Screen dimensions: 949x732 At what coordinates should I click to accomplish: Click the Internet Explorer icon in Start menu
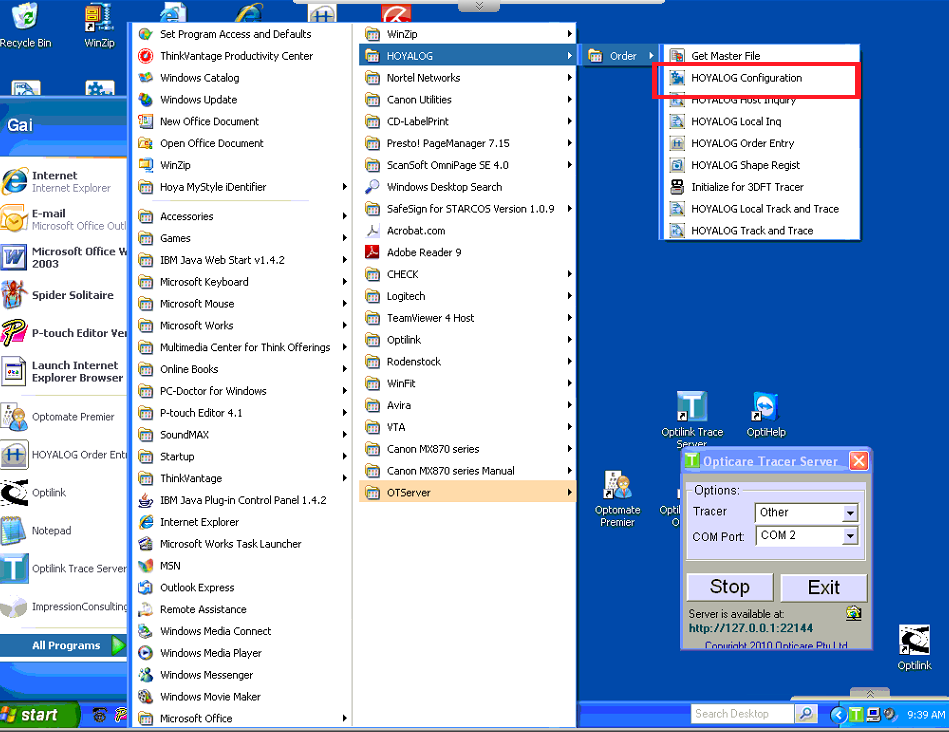point(15,181)
